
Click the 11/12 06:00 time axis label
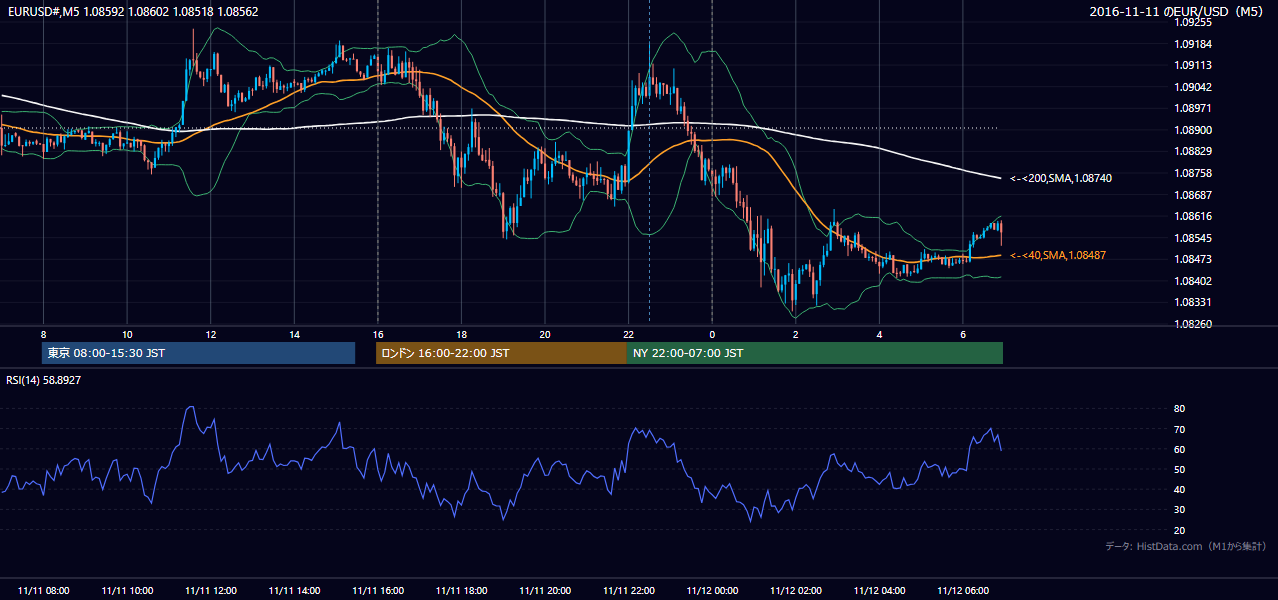point(963,591)
